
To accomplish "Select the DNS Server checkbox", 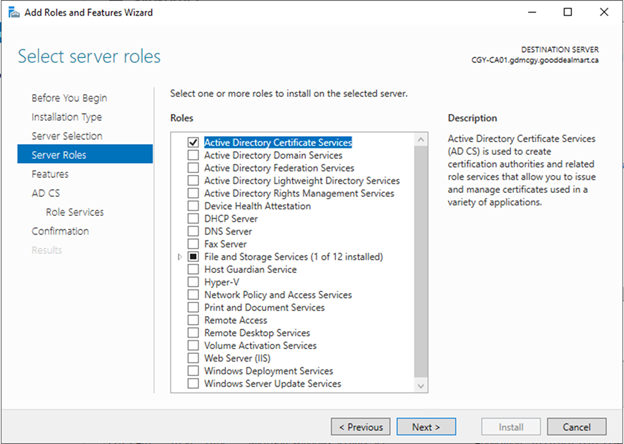I will (193, 231).
